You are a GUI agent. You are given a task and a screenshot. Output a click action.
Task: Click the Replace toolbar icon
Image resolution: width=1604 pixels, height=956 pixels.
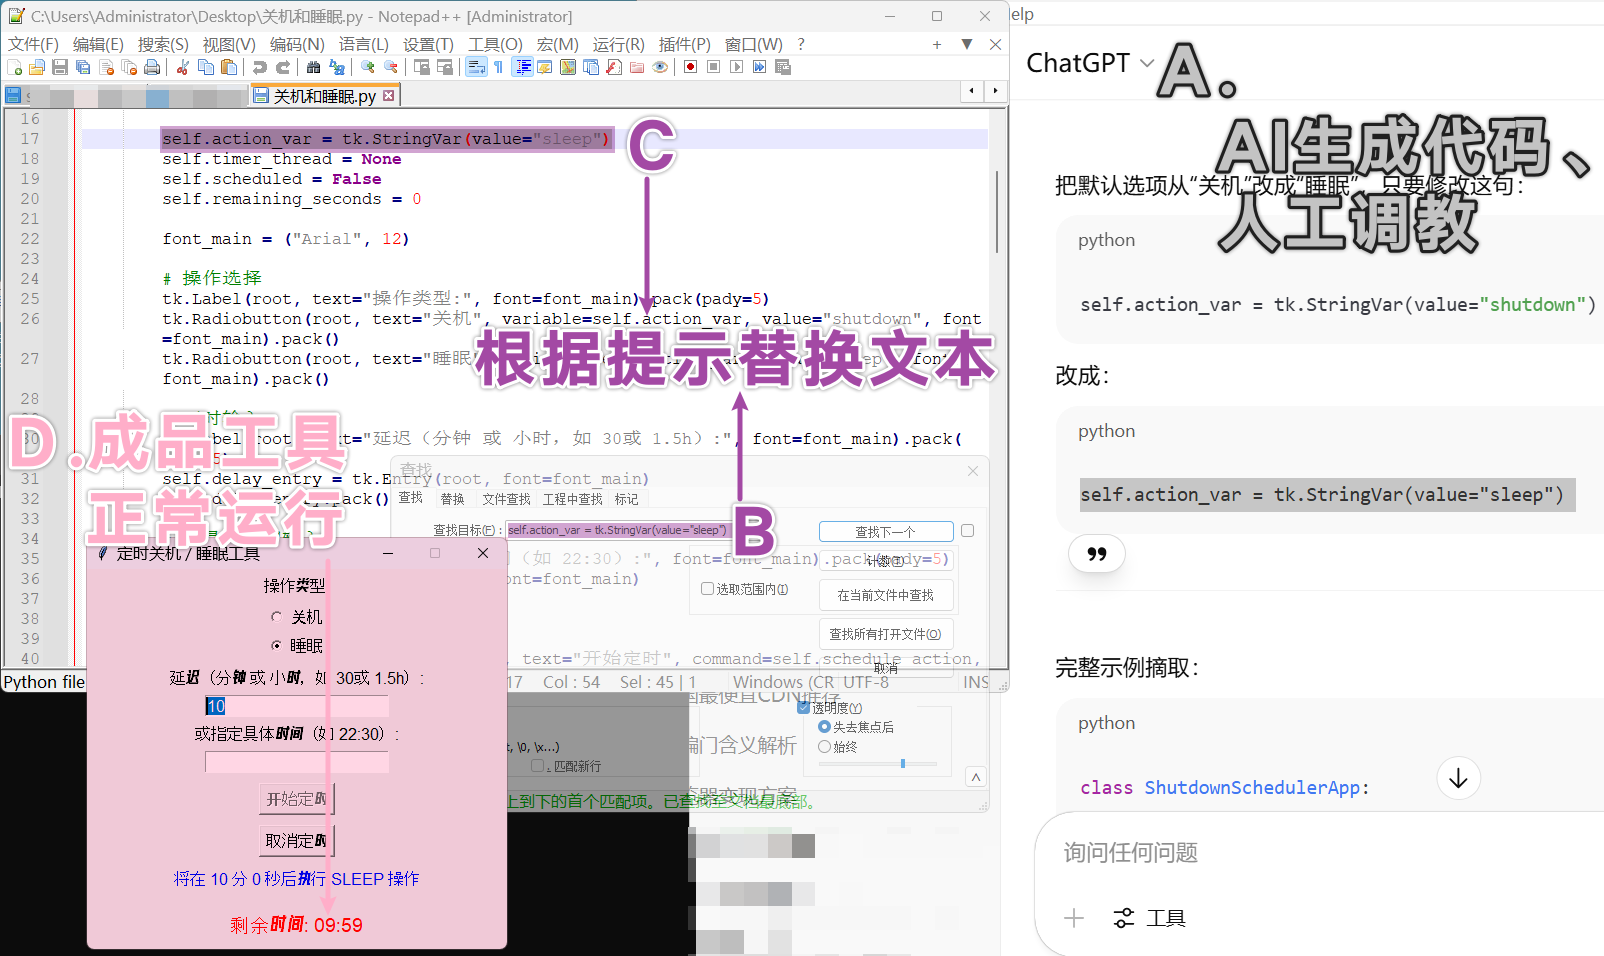[x=337, y=67]
